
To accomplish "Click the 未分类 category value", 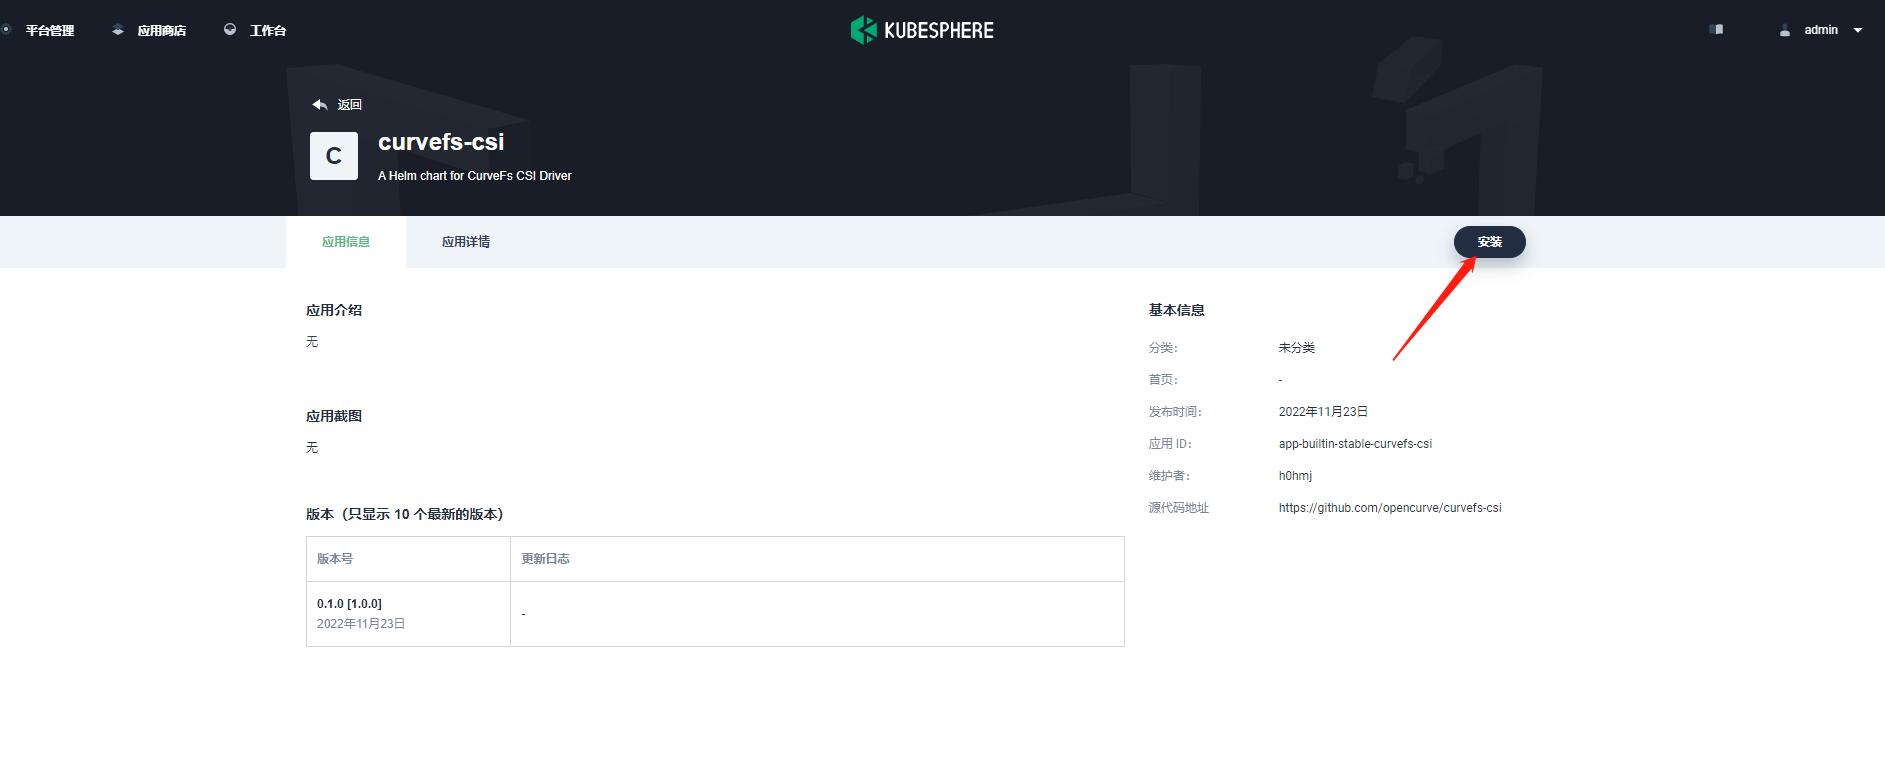I will click(1297, 348).
